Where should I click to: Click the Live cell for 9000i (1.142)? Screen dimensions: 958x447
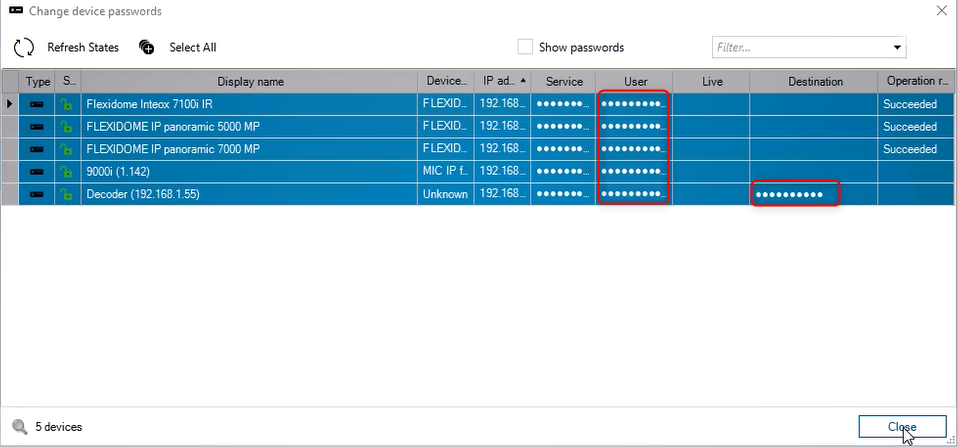[x=712, y=172]
